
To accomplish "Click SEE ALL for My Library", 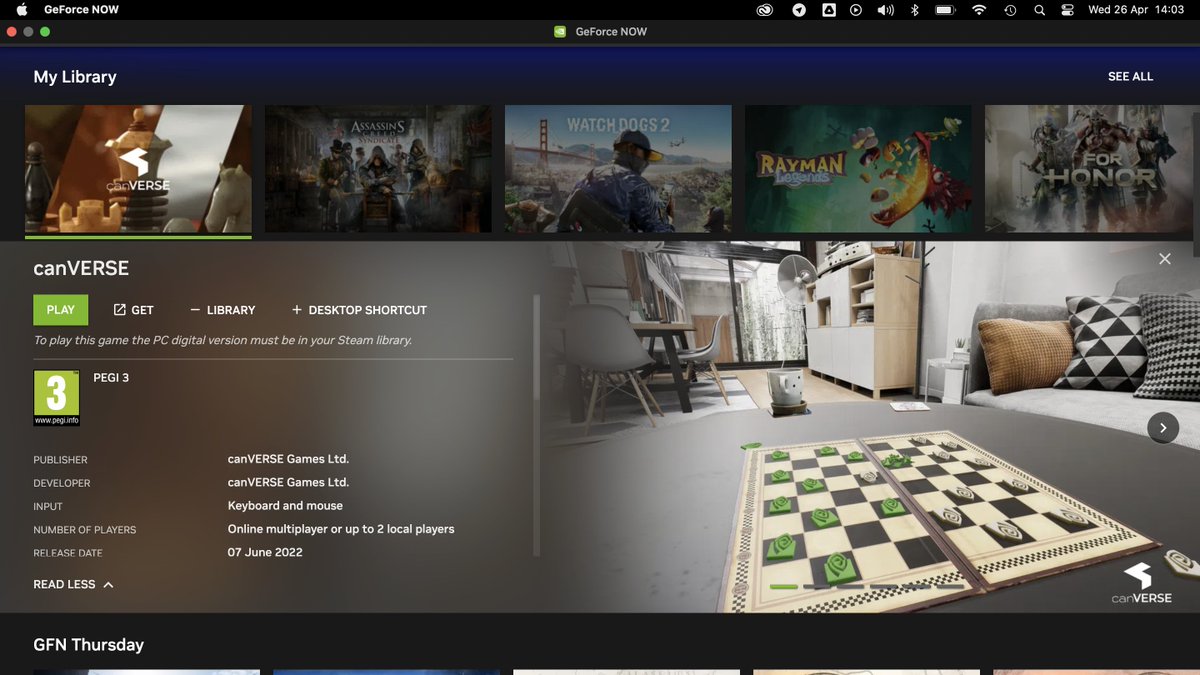I will click(x=1130, y=77).
